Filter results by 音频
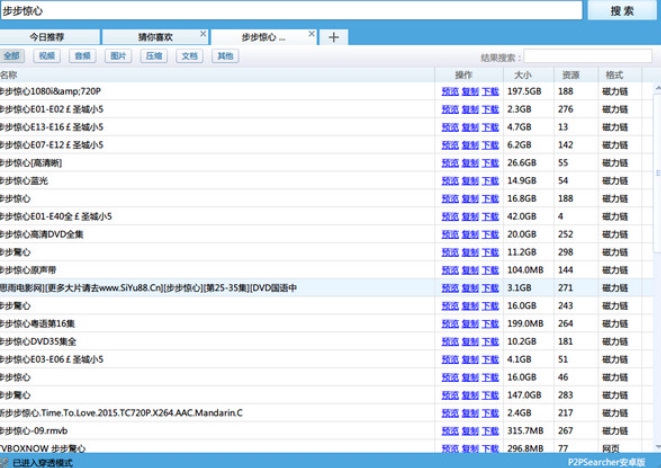661x468 pixels. pyautogui.click(x=82, y=57)
